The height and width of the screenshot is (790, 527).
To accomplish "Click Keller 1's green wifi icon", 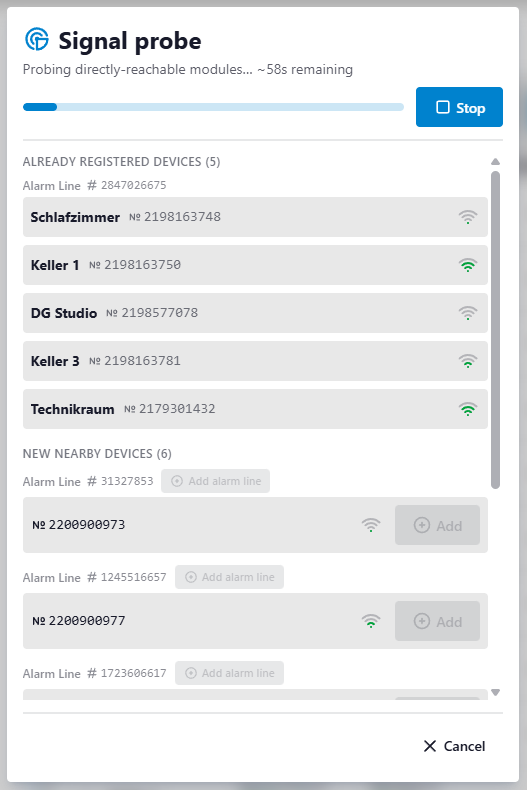I will (468, 265).
